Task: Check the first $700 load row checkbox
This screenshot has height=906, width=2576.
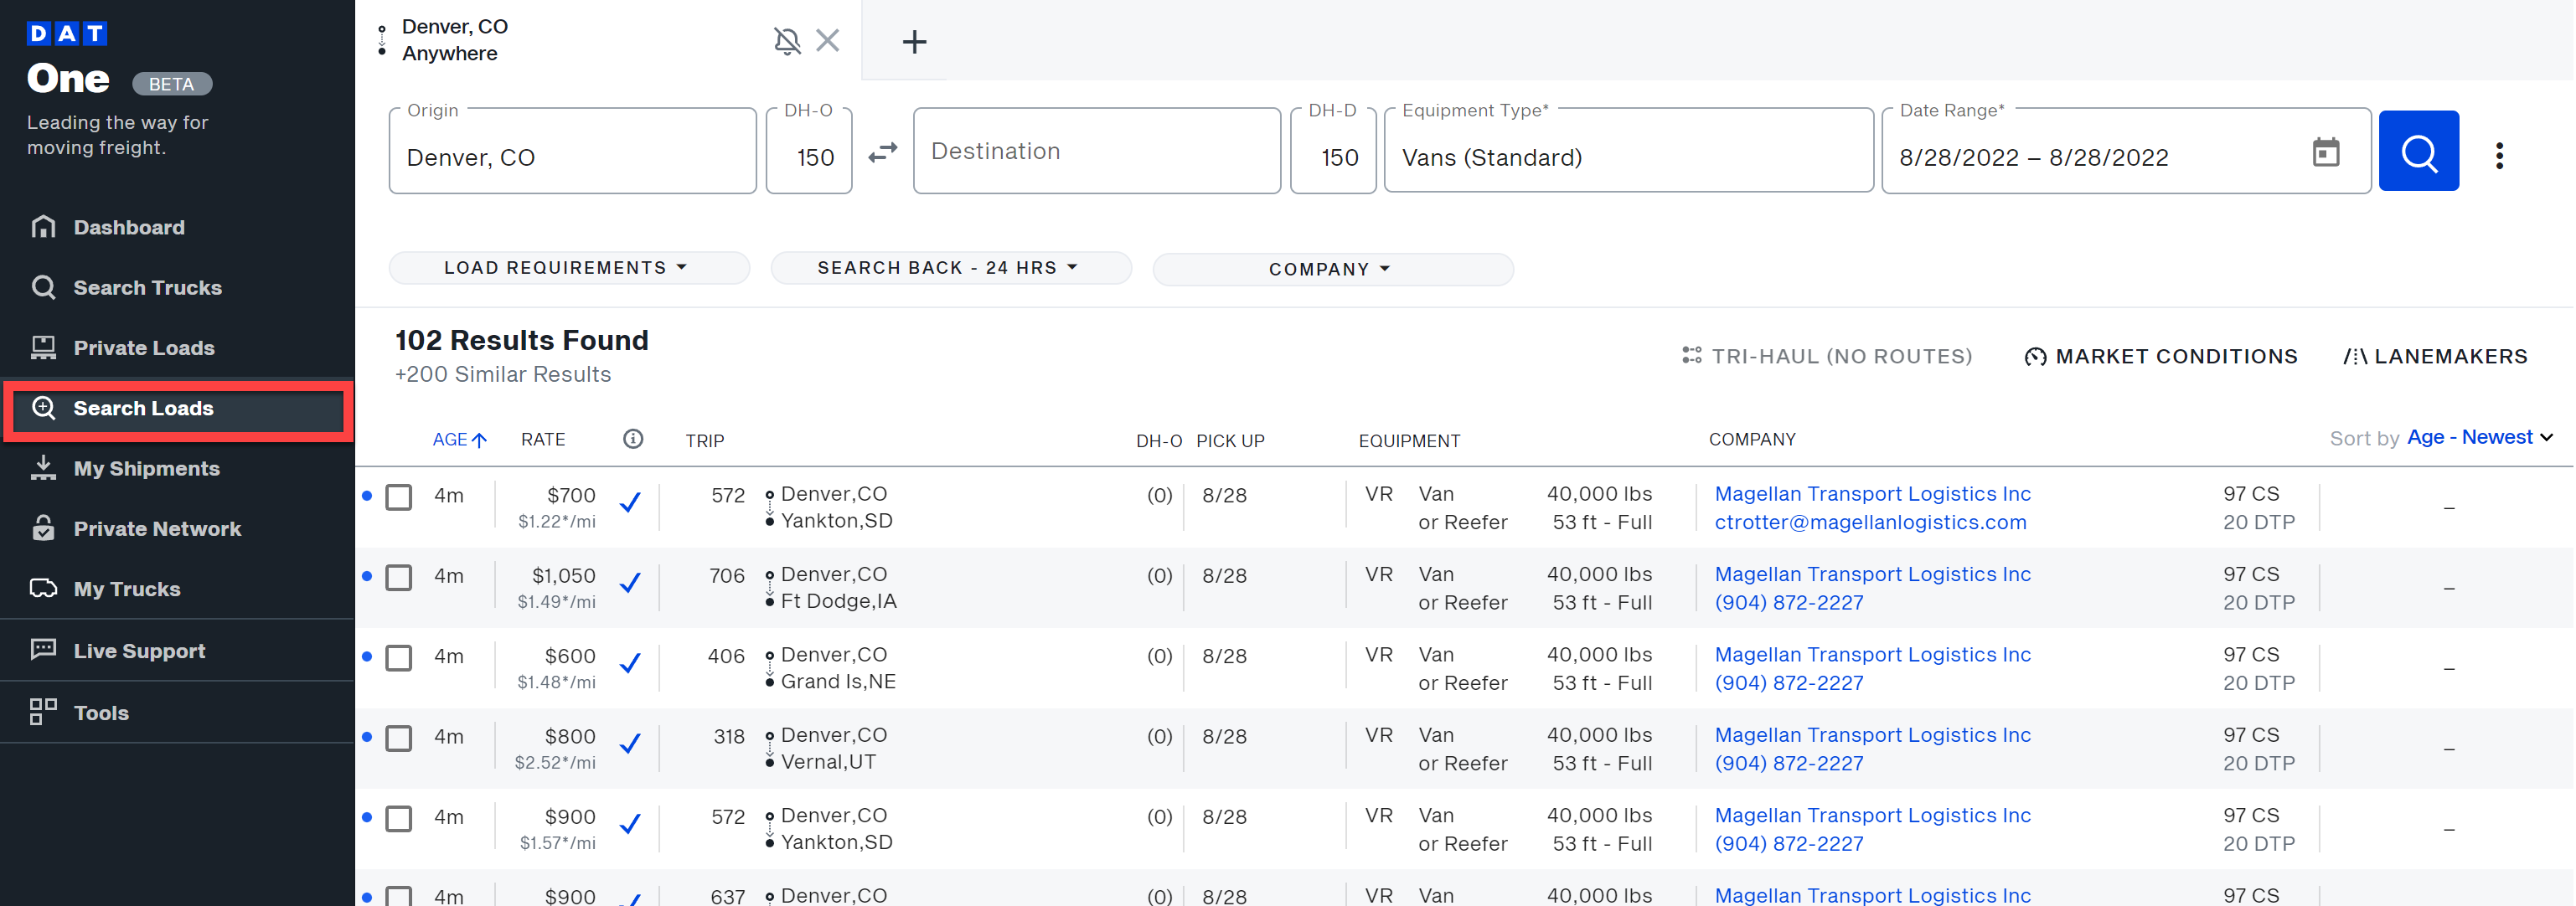Action: (400, 497)
